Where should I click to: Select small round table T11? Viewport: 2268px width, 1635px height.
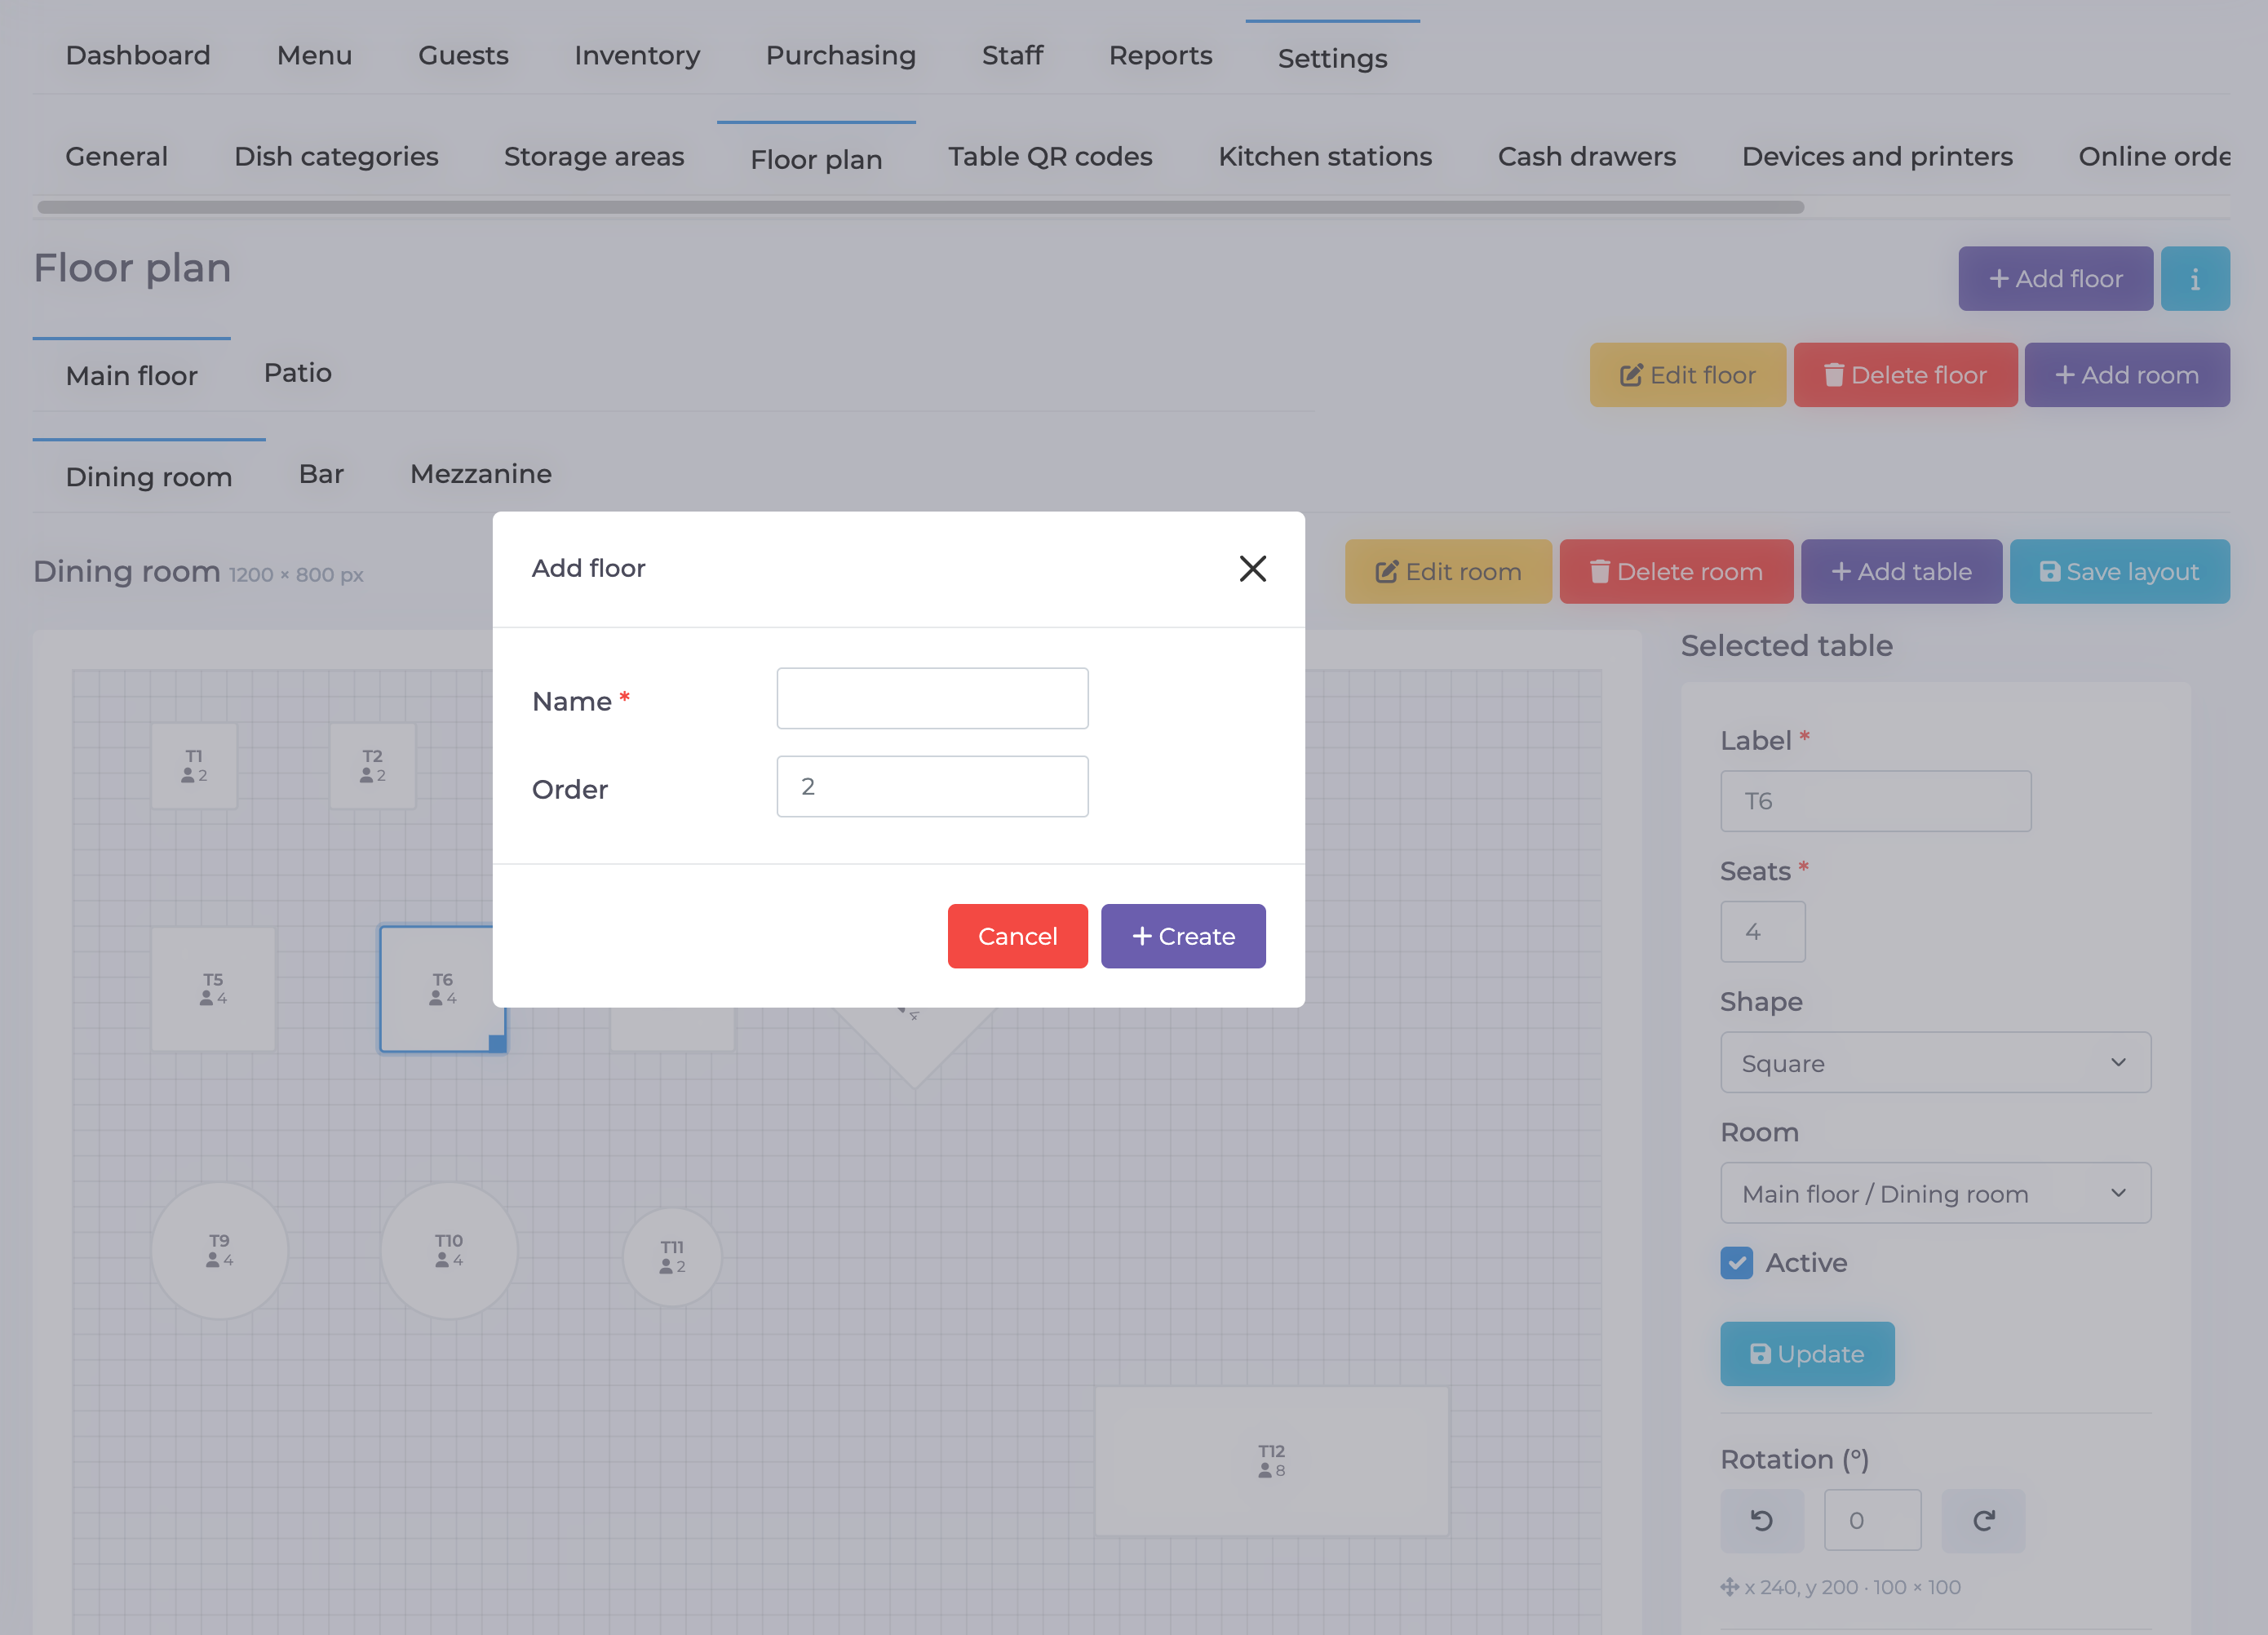tap(672, 1257)
